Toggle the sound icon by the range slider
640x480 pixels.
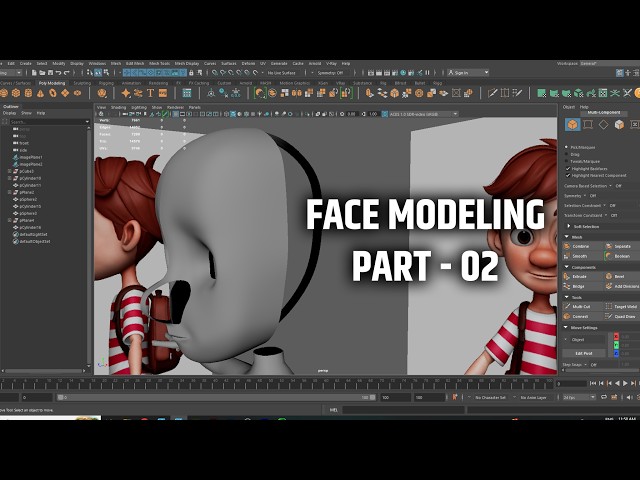(x=629, y=397)
